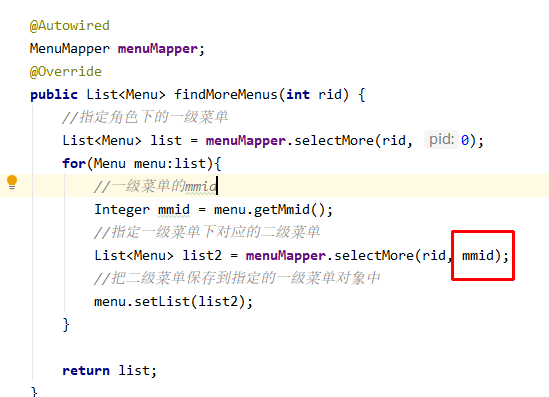
Task: Click the comment above List list declaration
Action: 145,117
